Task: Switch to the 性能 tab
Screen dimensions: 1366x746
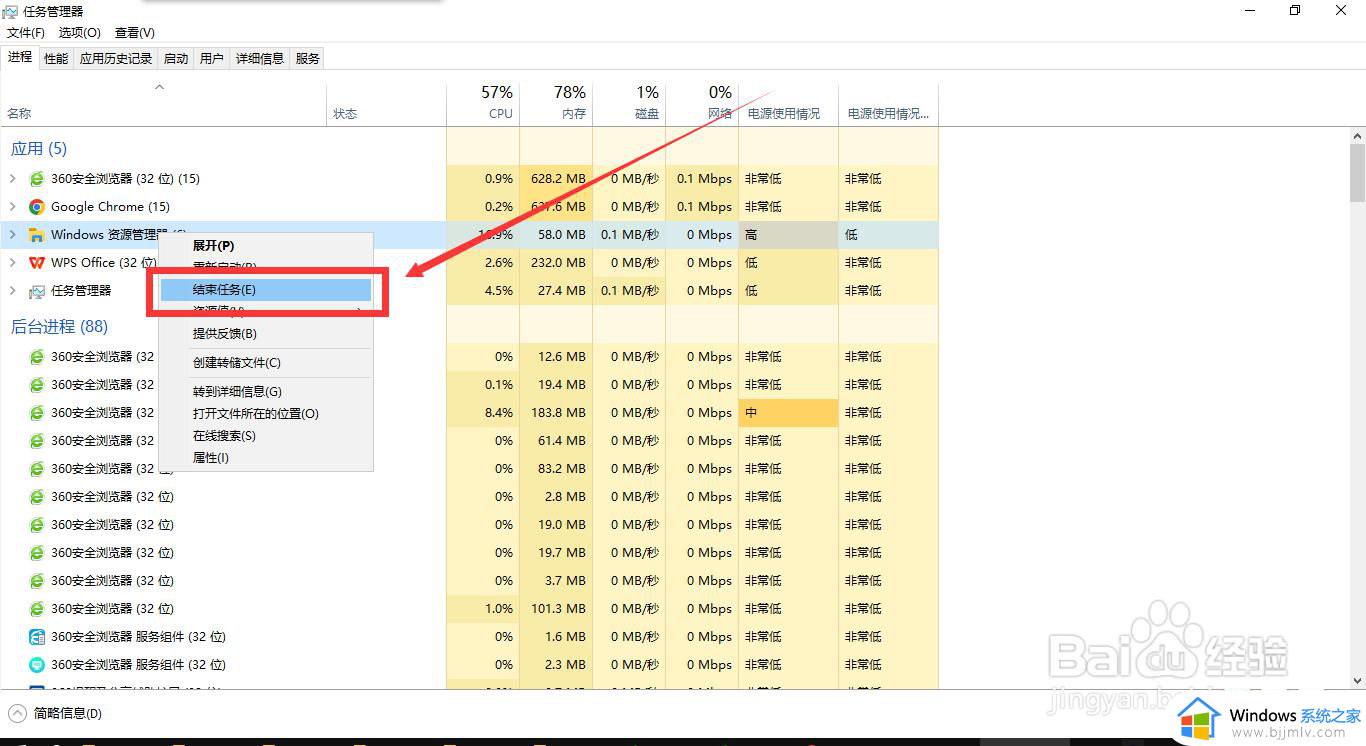Action: [x=56, y=59]
